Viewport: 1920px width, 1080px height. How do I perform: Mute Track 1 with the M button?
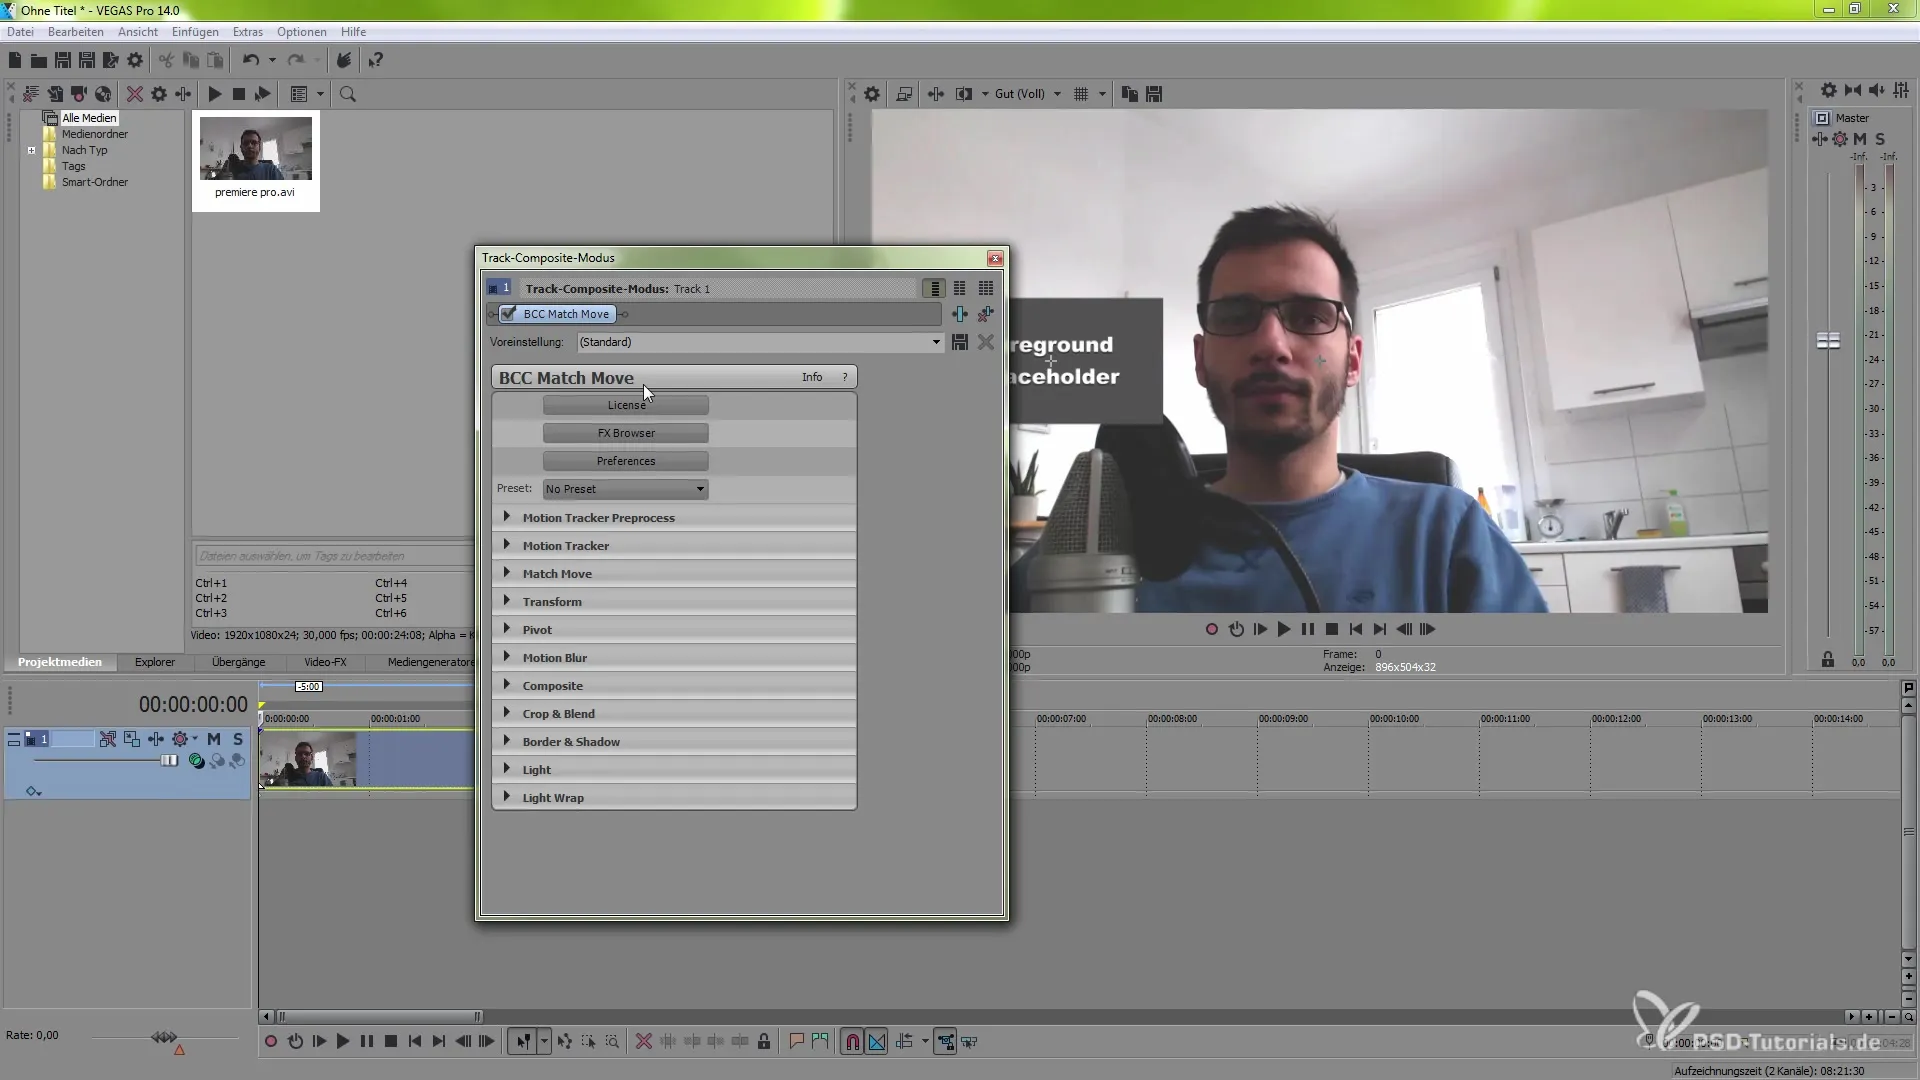click(214, 739)
